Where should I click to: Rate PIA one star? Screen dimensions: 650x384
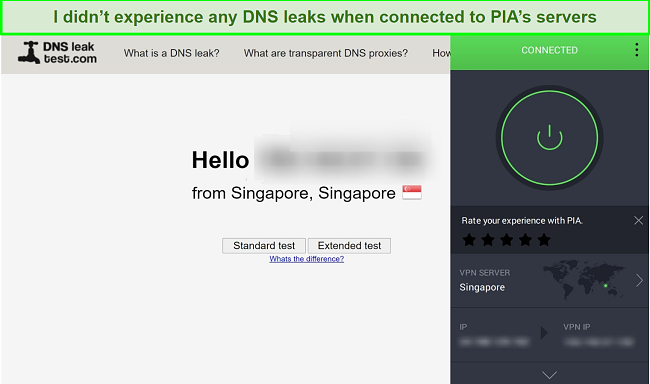(469, 239)
